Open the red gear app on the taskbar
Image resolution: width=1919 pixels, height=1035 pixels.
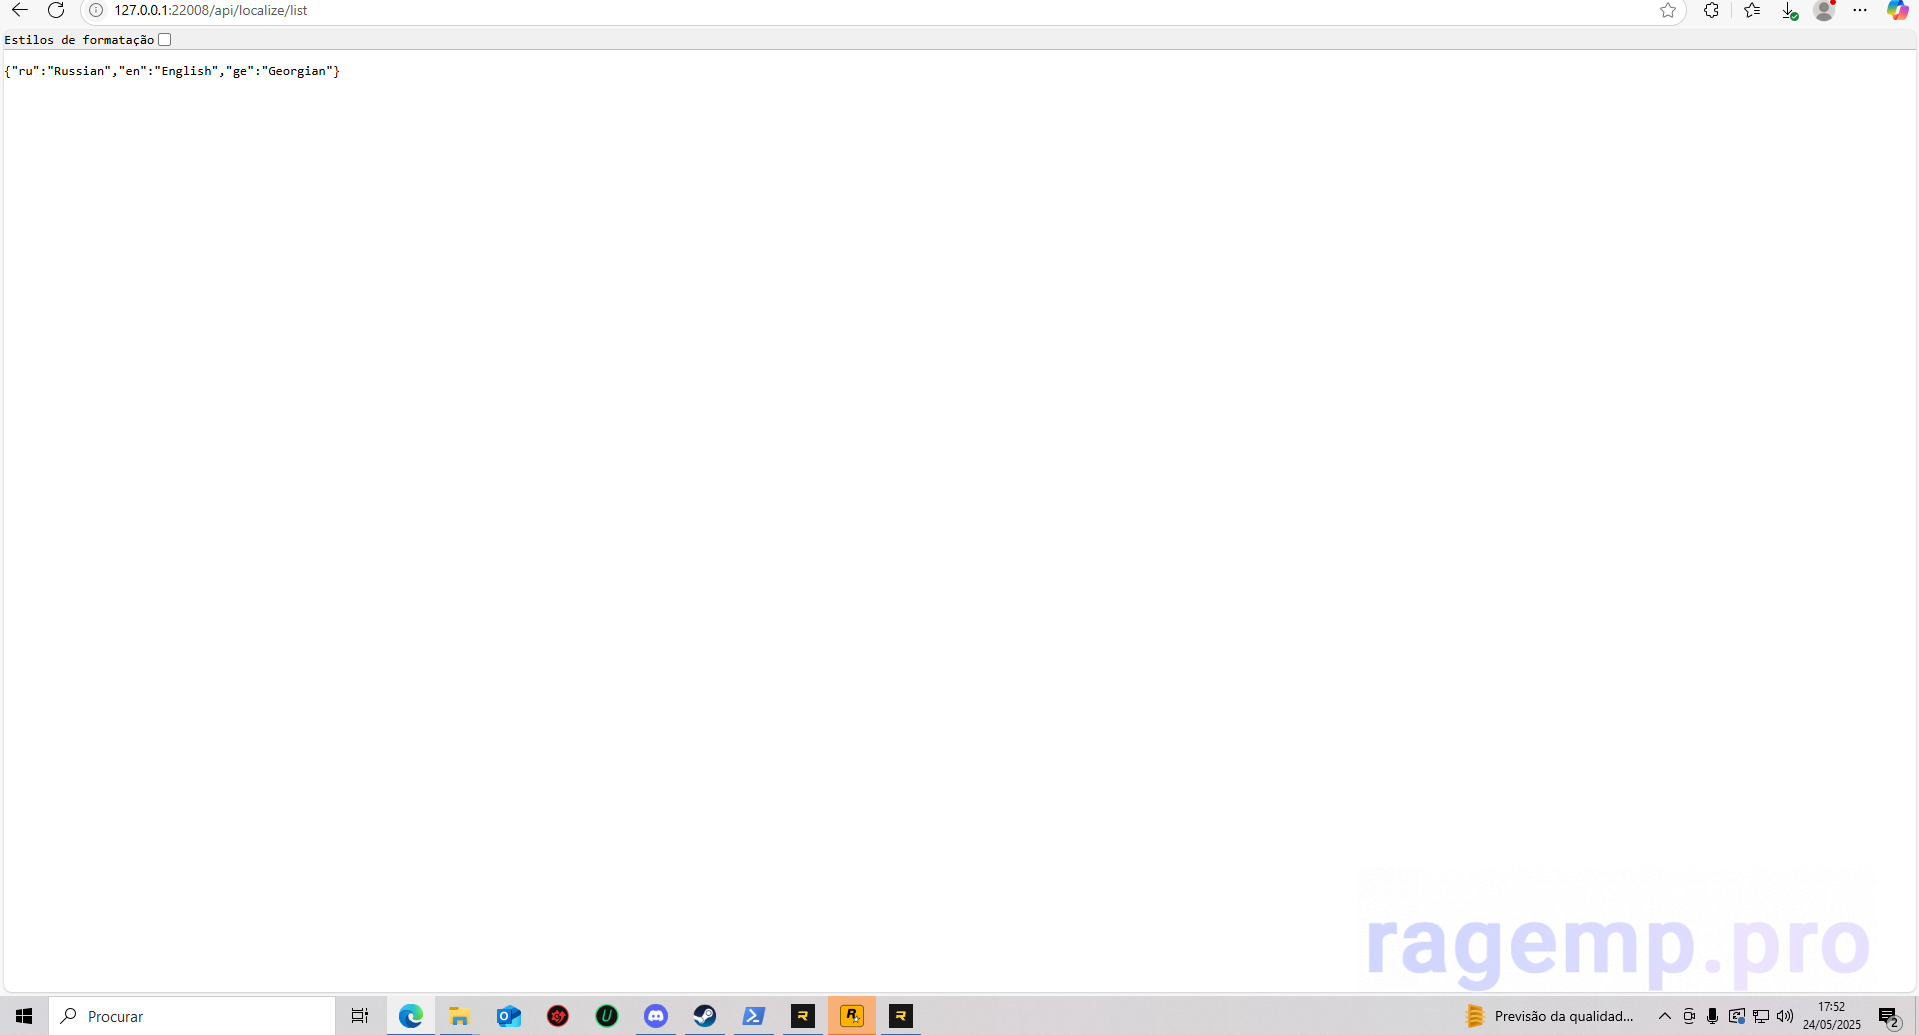point(558,1016)
